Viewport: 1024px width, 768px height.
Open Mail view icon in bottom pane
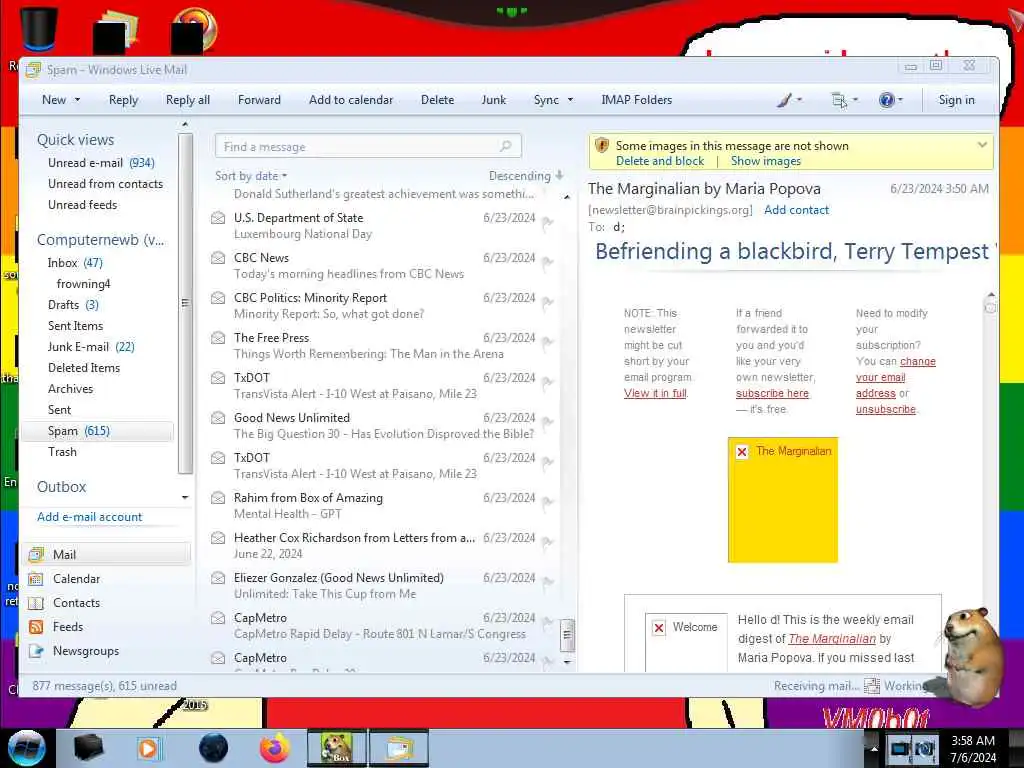pos(37,554)
